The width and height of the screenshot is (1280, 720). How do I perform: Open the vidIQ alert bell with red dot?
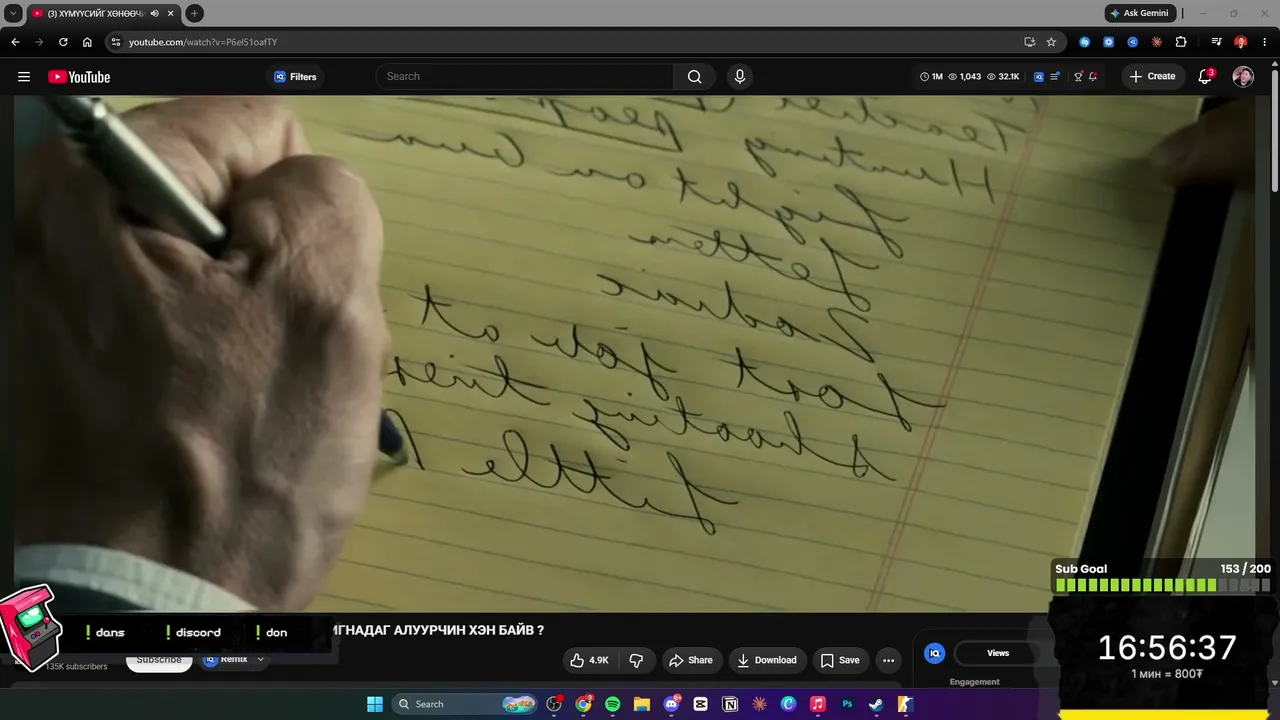click(x=1093, y=77)
